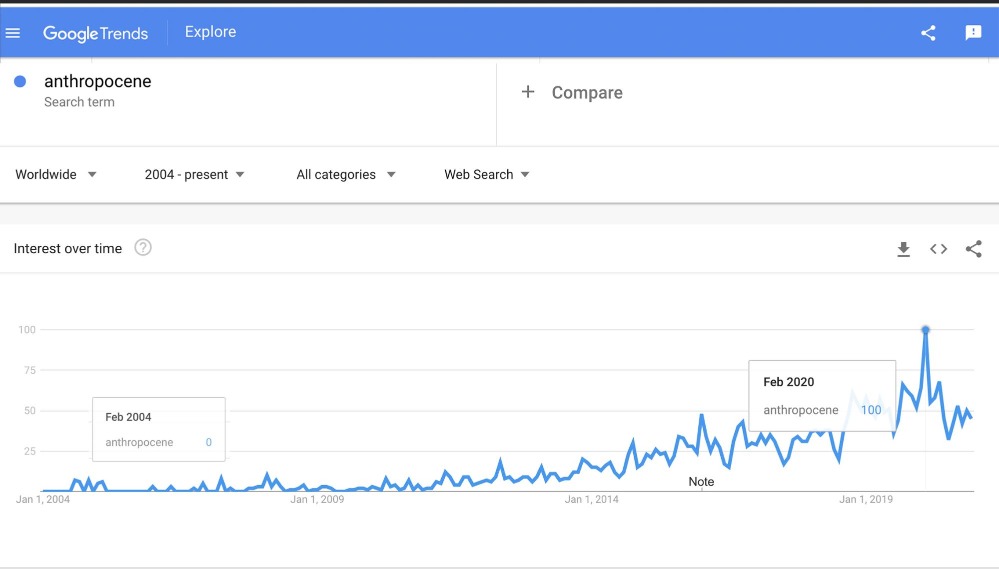Image resolution: width=999 pixels, height=569 pixels.
Task: Open the Web Search type dropdown
Action: (x=487, y=174)
